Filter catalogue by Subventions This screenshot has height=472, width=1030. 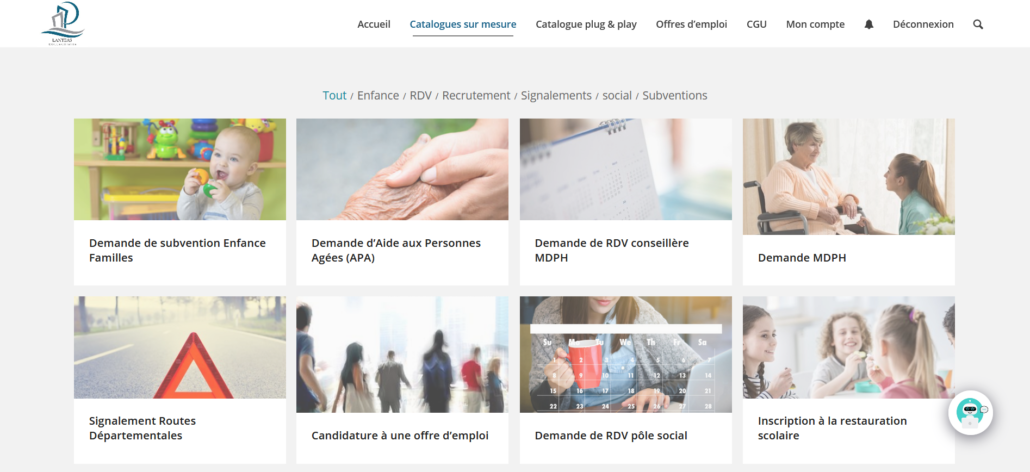click(x=675, y=95)
